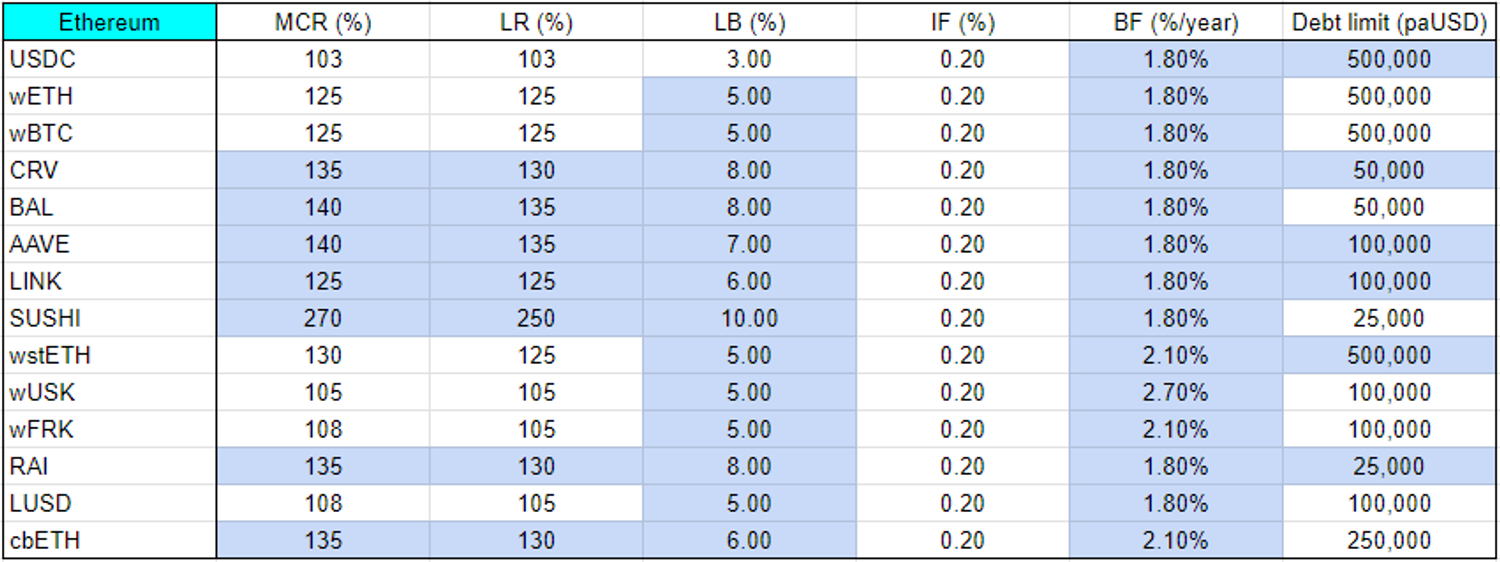Viewport: 1500px width, 562px height.
Task: Select the LUSD row label cell
Action: pos(109,504)
